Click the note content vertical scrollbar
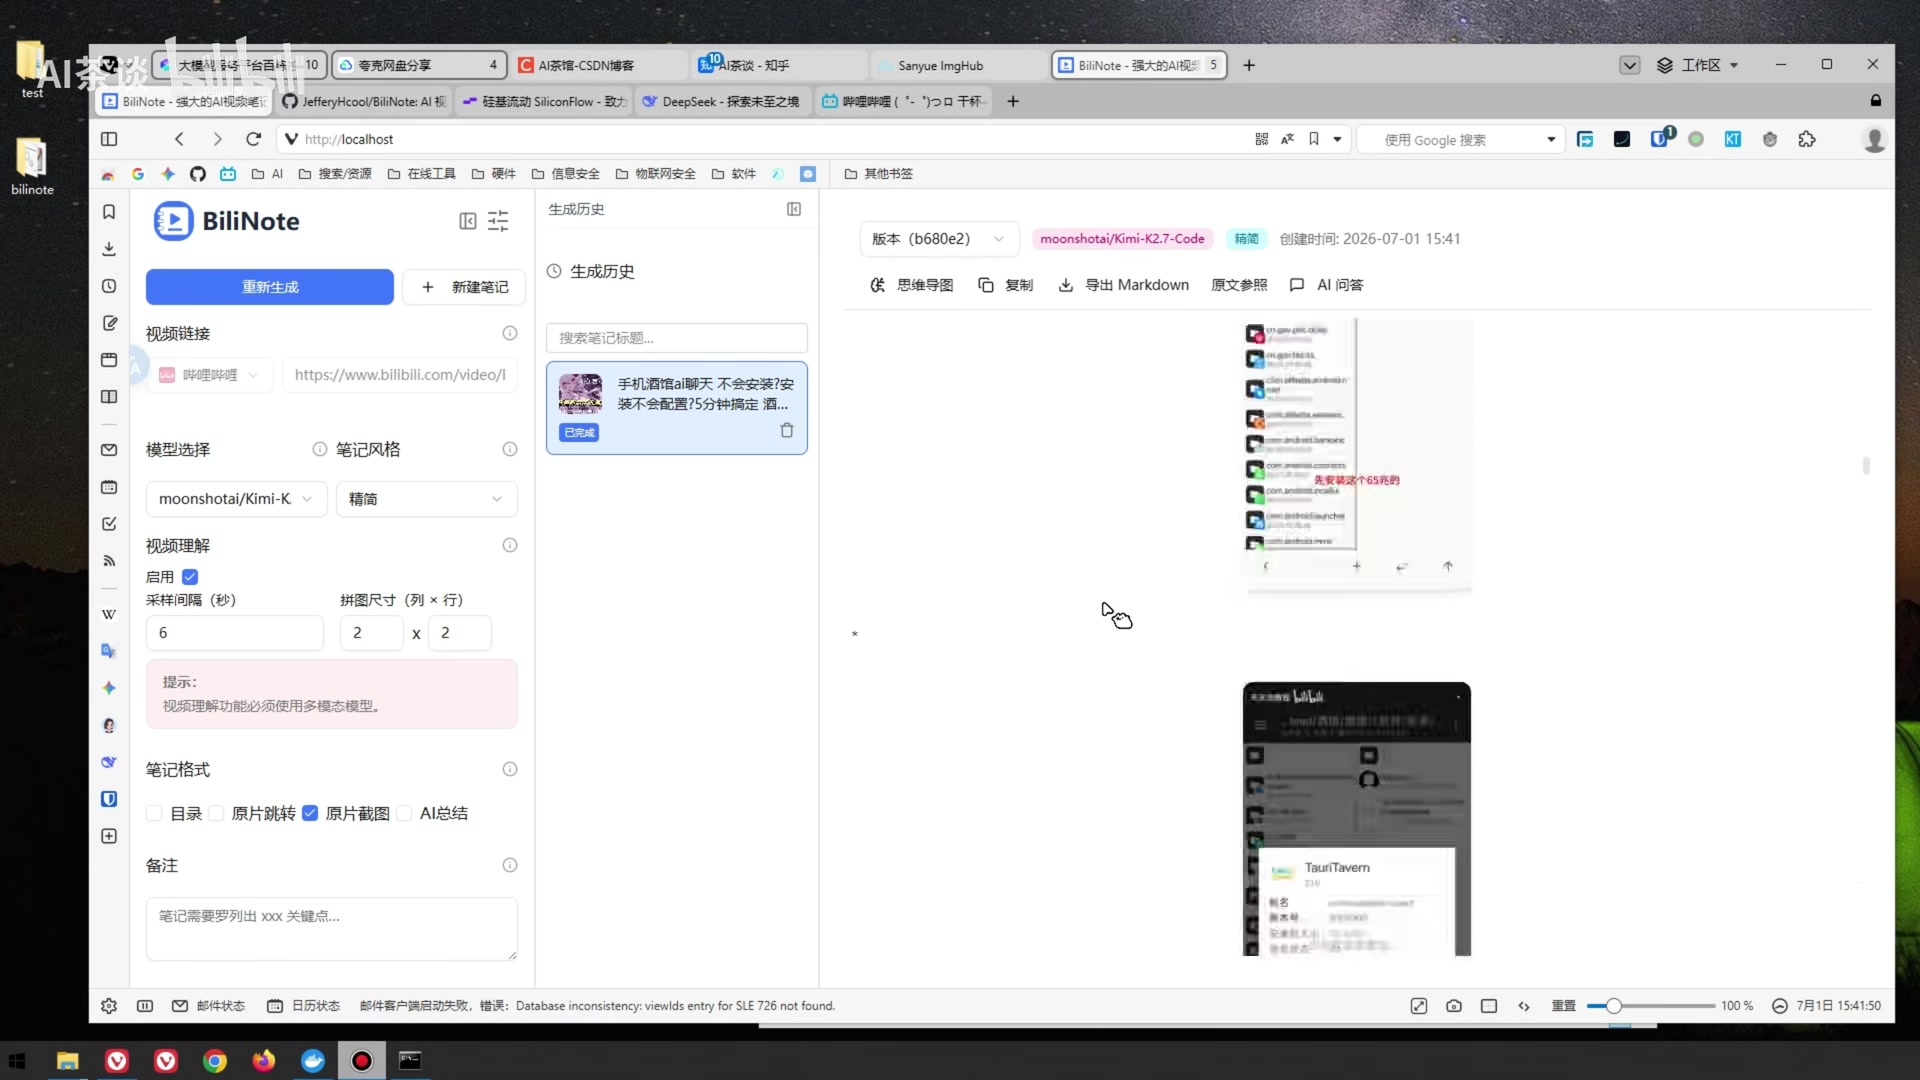The image size is (1920, 1080). point(1866,466)
